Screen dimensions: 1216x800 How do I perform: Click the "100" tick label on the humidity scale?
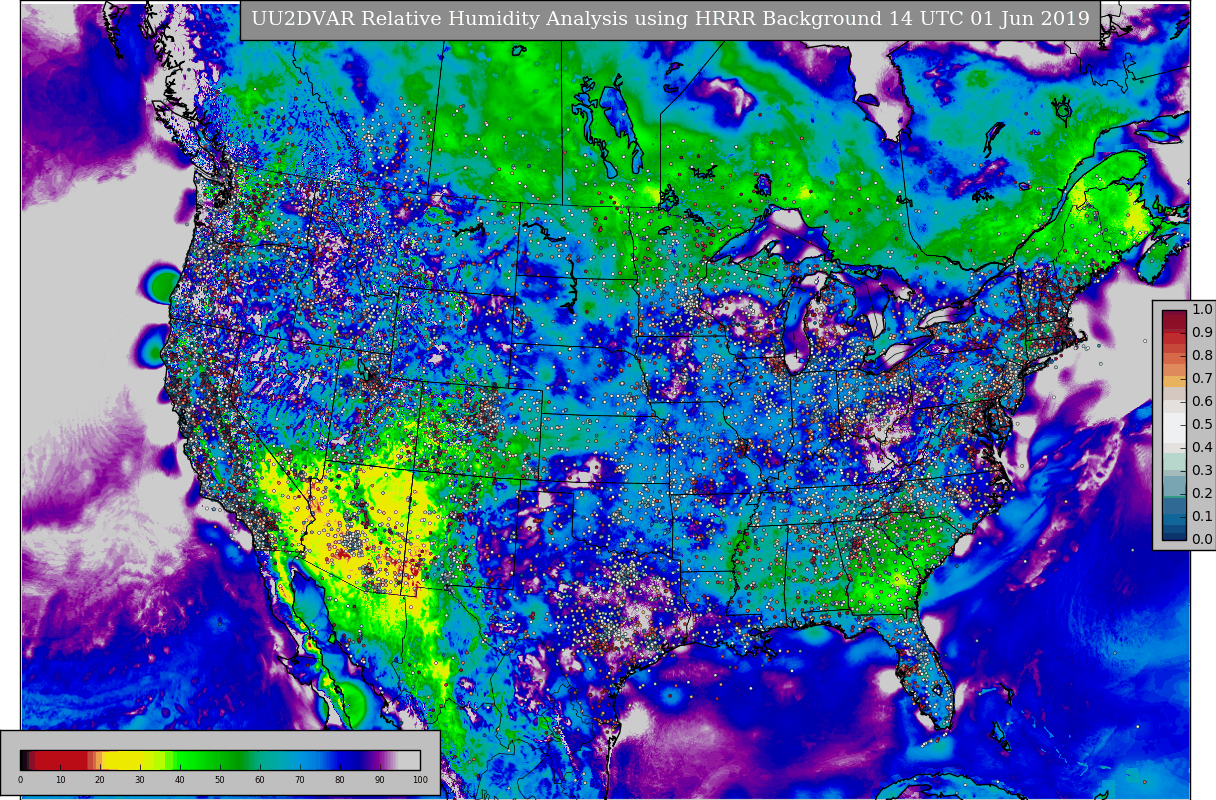point(420,780)
